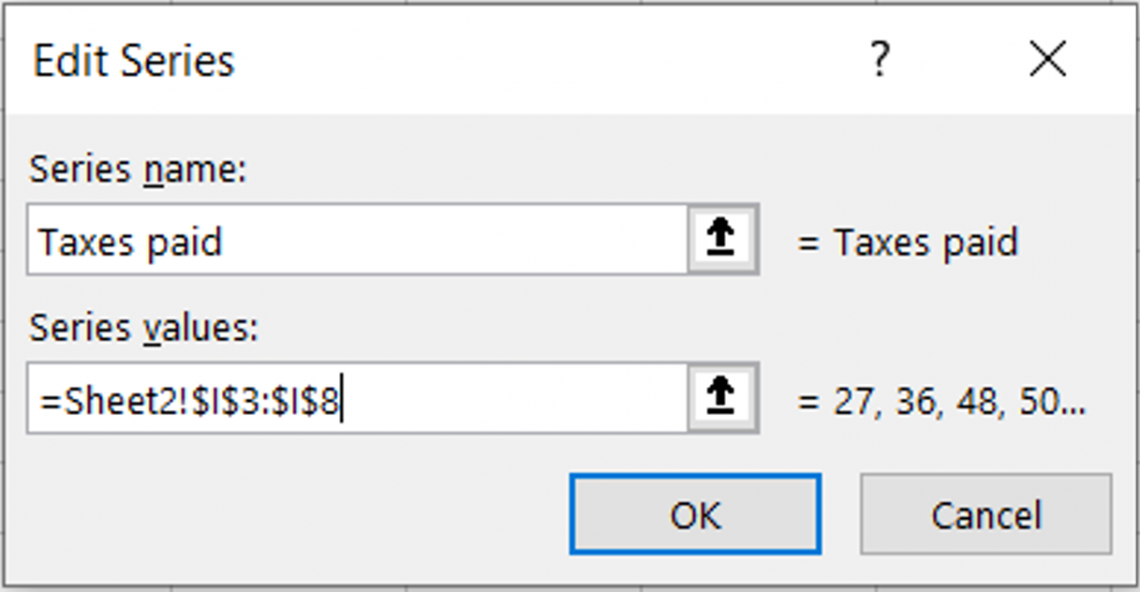Image resolution: width=1140 pixels, height=592 pixels.
Task: Click the collapse dialog icon for Series name
Action: [722, 240]
